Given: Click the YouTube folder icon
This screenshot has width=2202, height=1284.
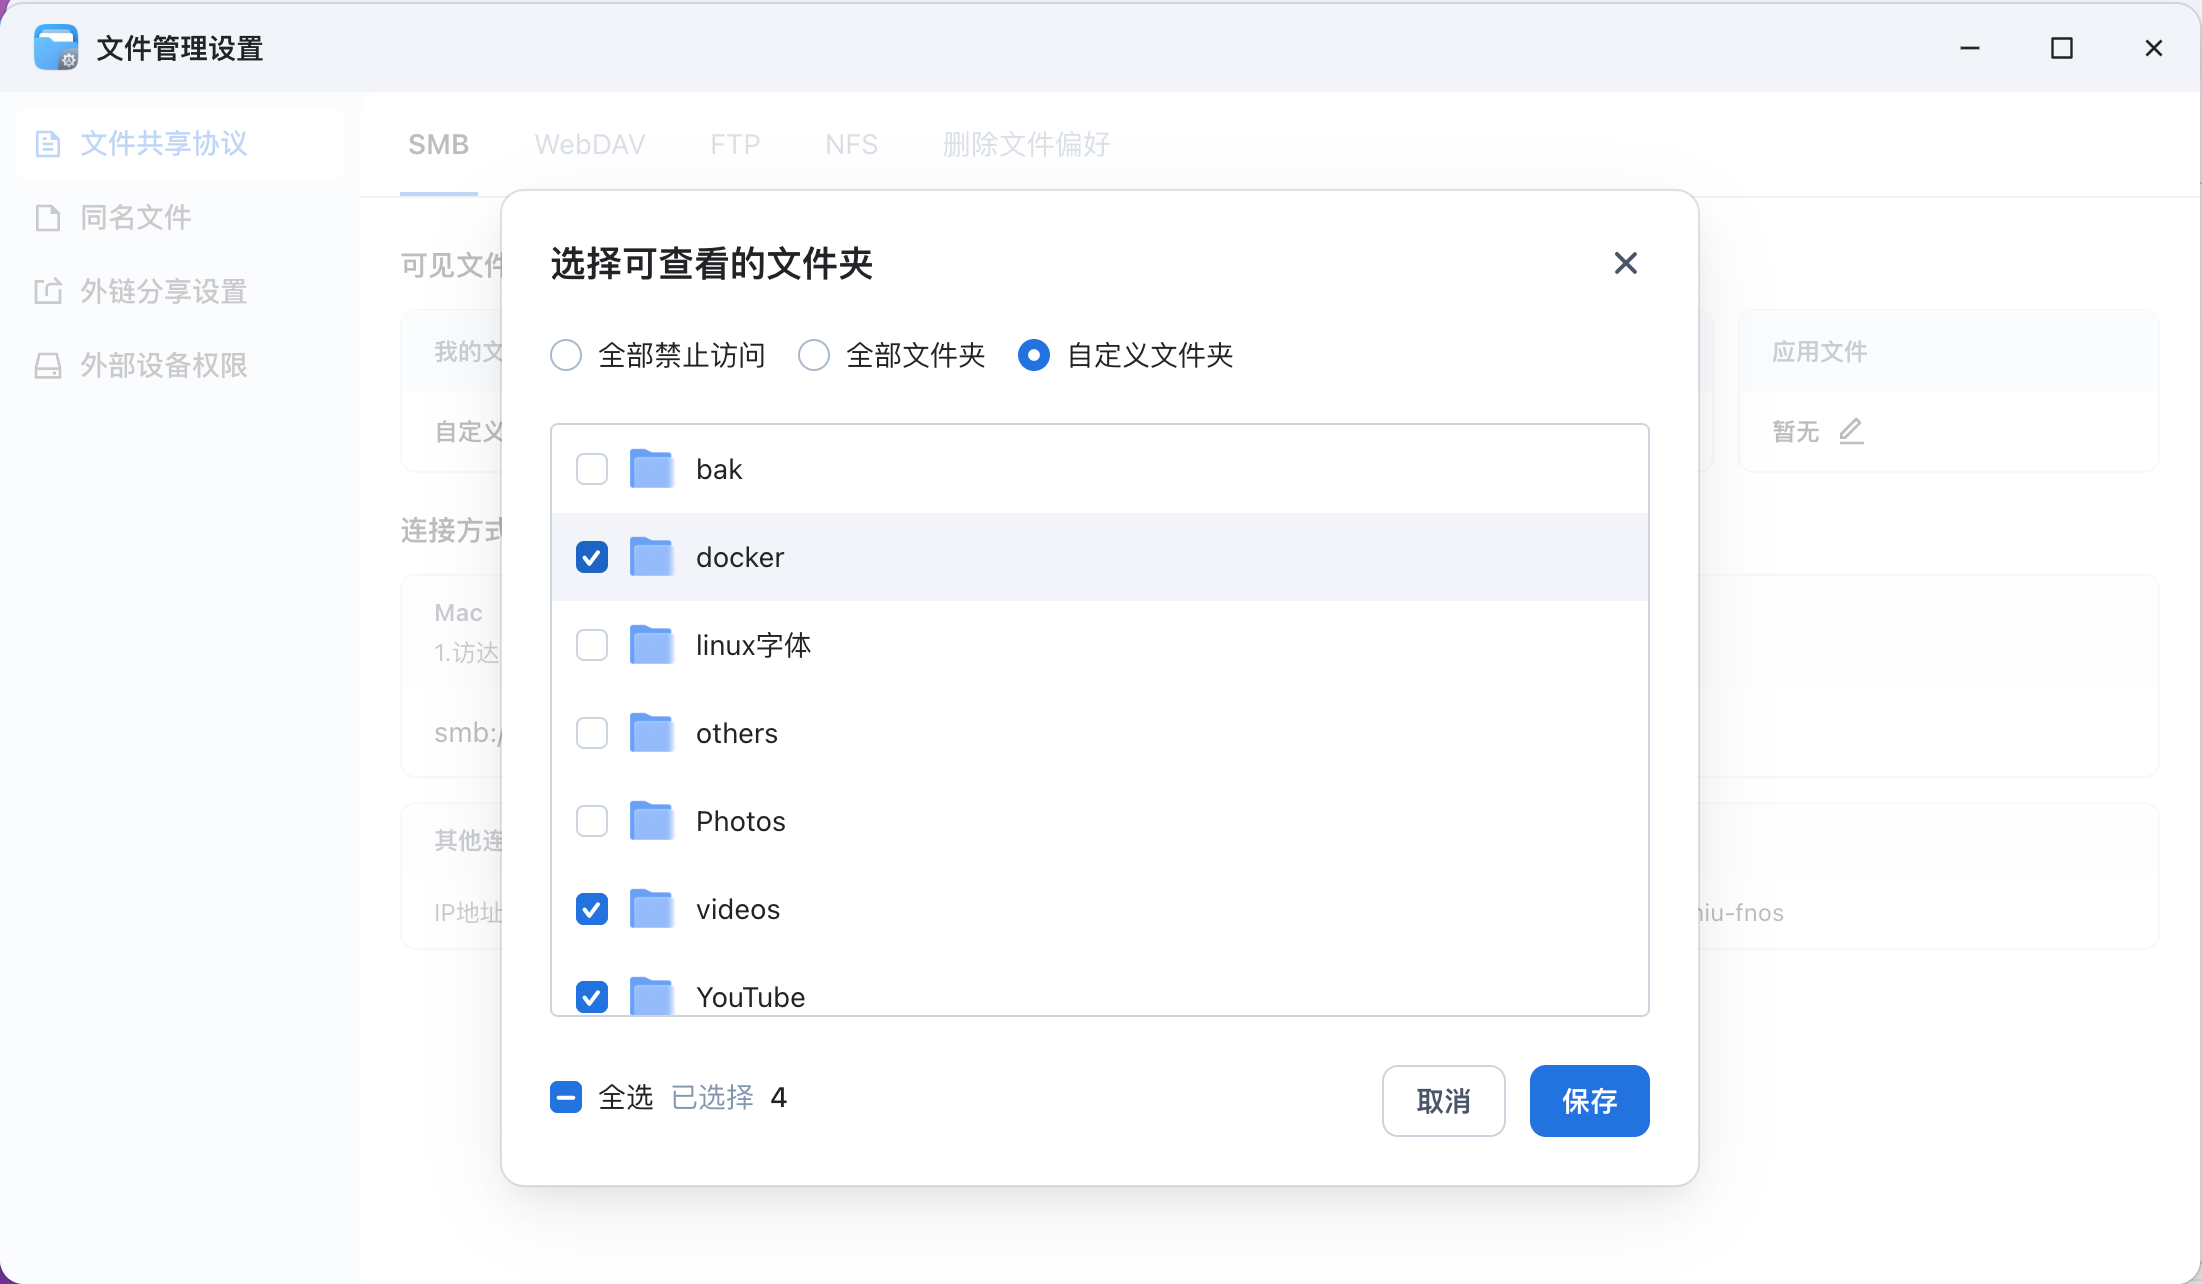Looking at the screenshot, I should pyautogui.click(x=652, y=996).
